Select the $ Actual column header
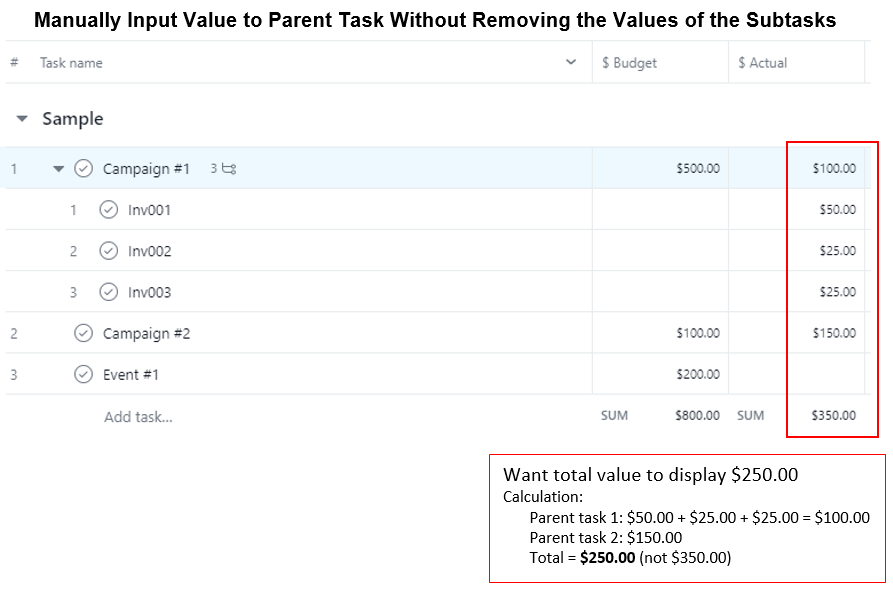The image size is (893, 590). [x=763, y=62]
